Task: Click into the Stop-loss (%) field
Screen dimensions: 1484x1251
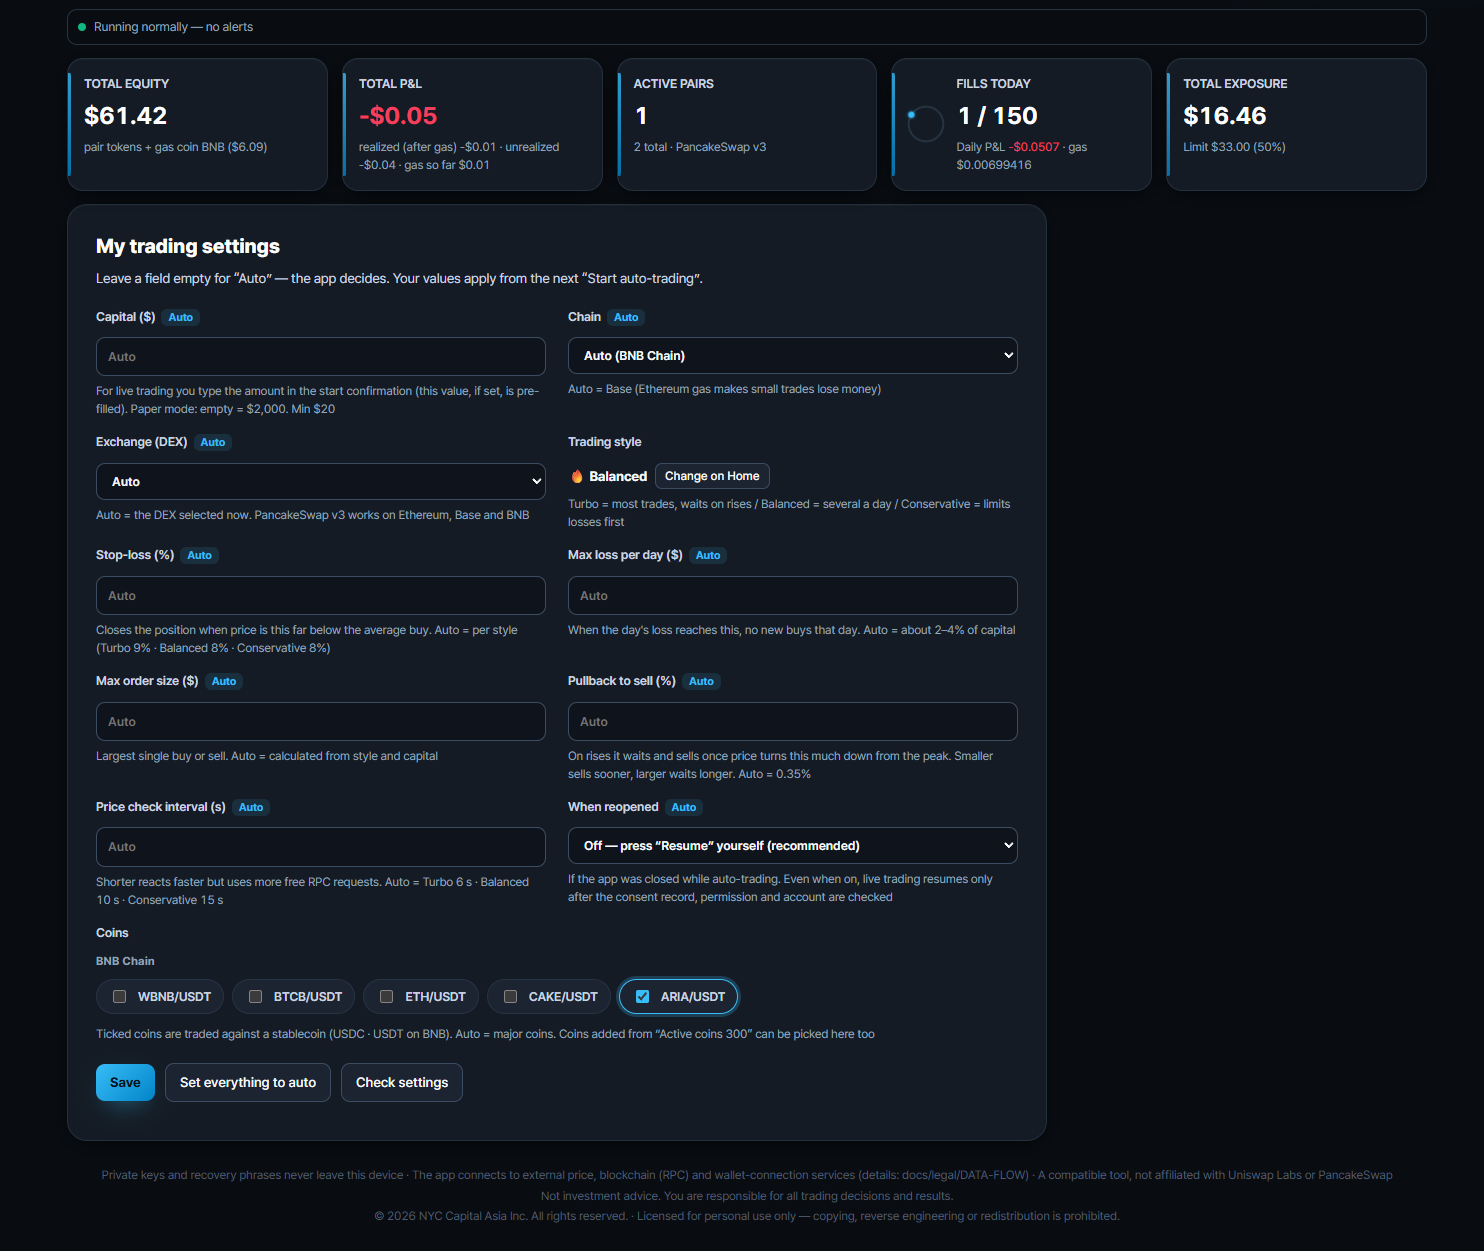Action: [x=321, y=596]
